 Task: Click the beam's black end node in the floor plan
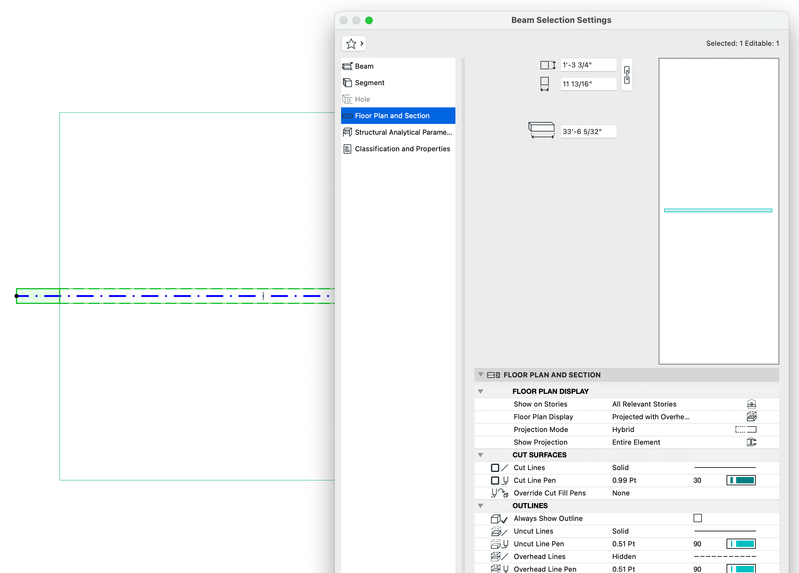[x=16, y=296]
